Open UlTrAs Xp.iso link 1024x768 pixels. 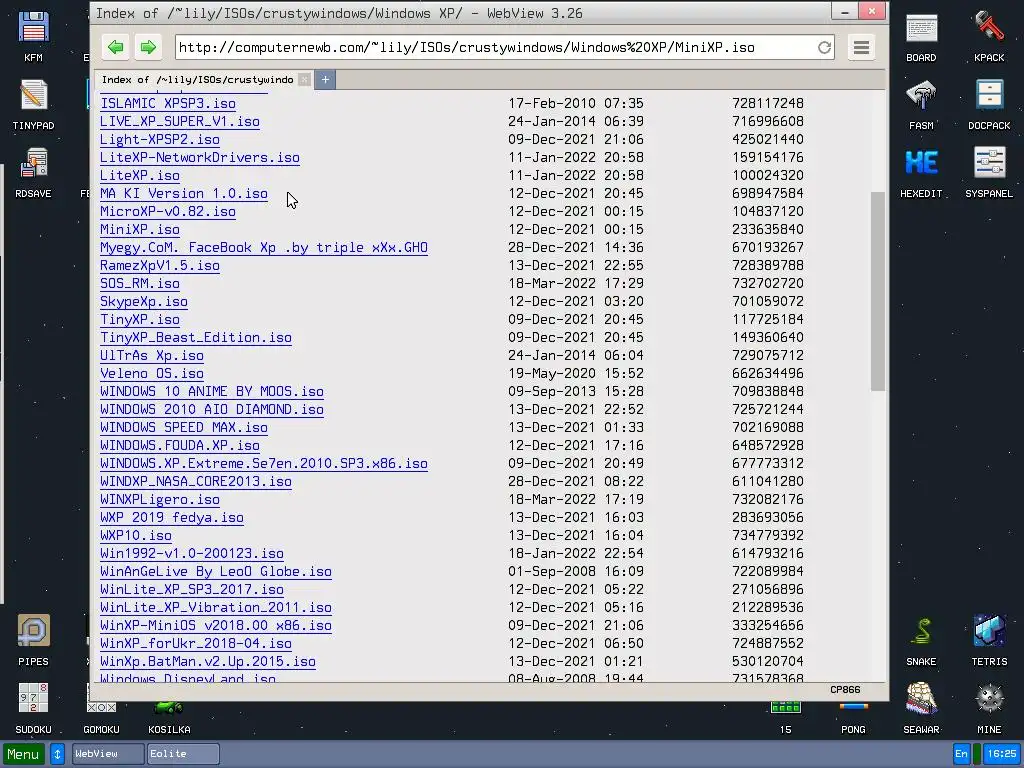click(152, 355)
